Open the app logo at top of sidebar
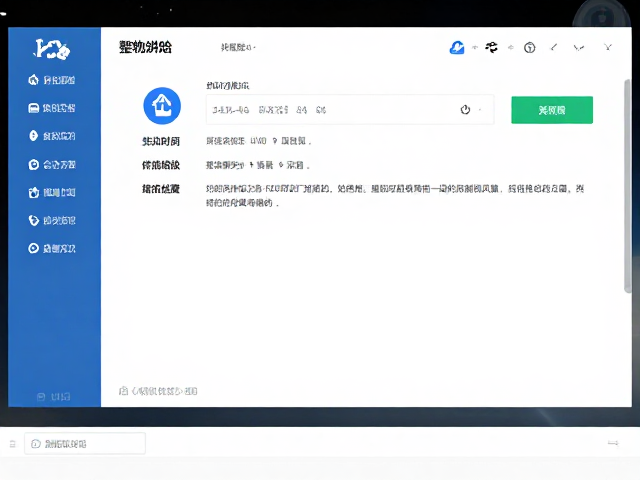This screenshot has height=480, width=640. pos(52,49)
